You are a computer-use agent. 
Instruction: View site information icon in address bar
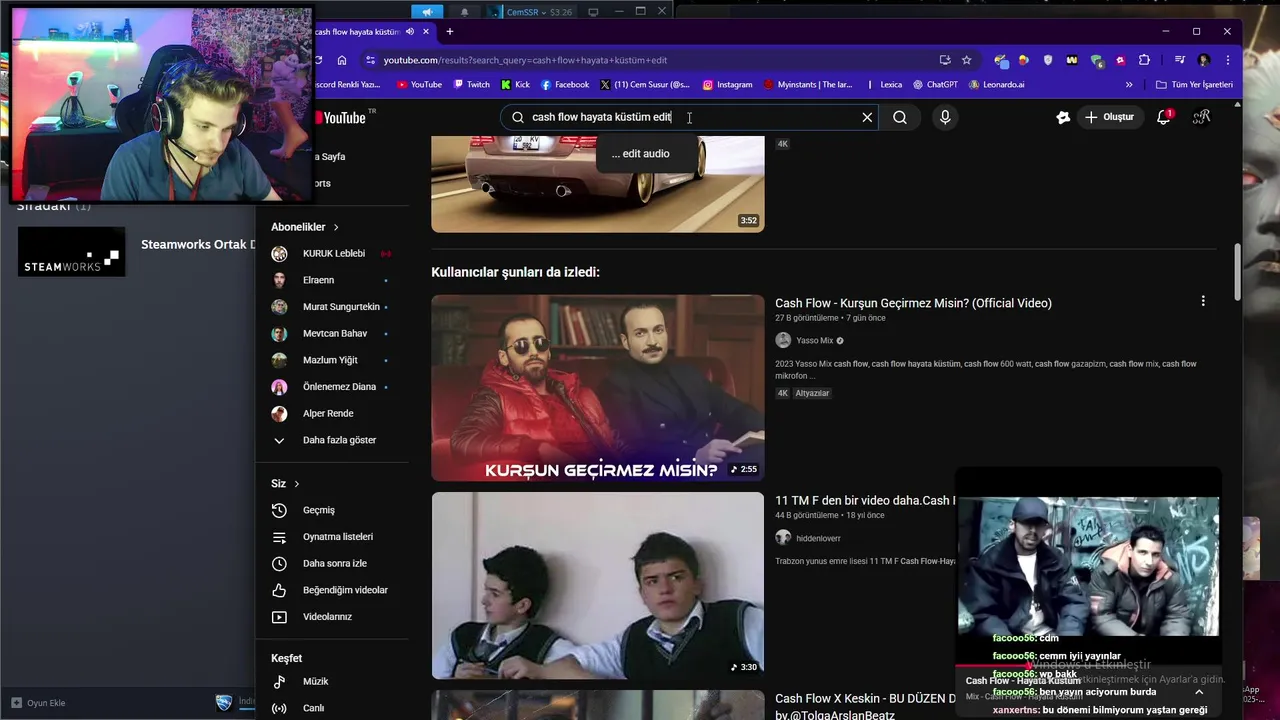[x=371, y=60]
